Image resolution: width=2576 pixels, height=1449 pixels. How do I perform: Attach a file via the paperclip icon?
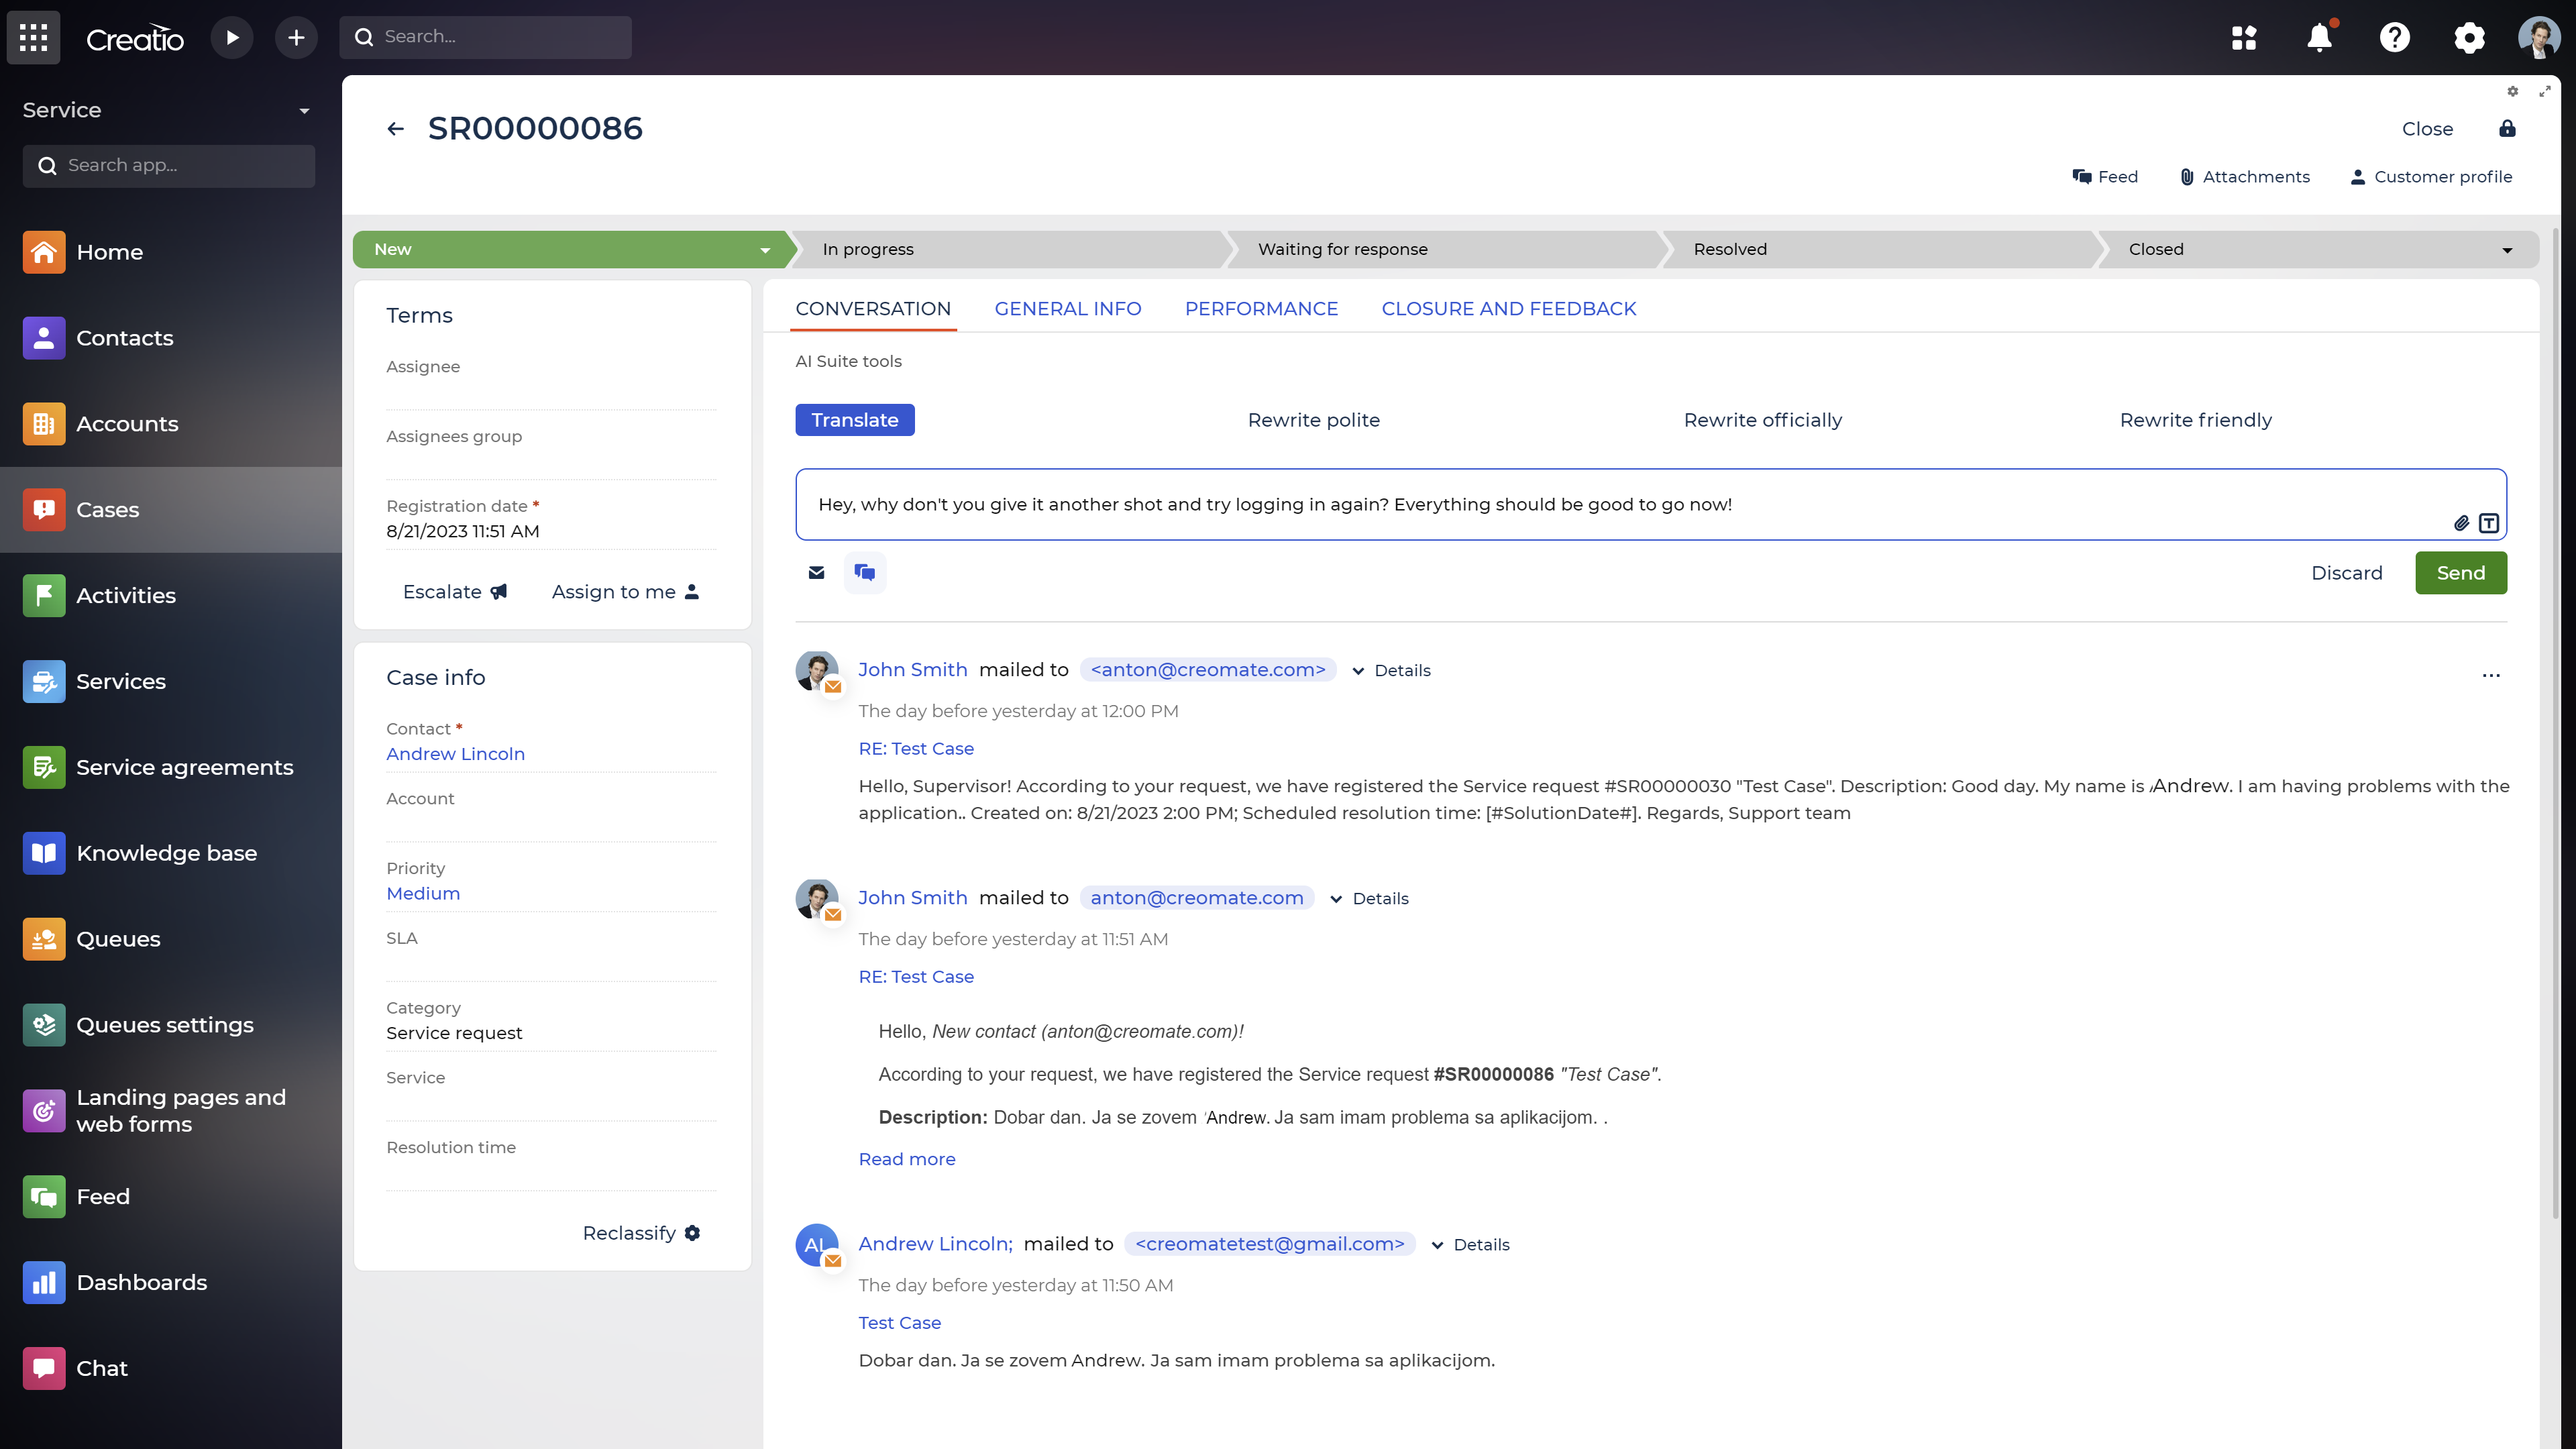[x=2462, y=522]
